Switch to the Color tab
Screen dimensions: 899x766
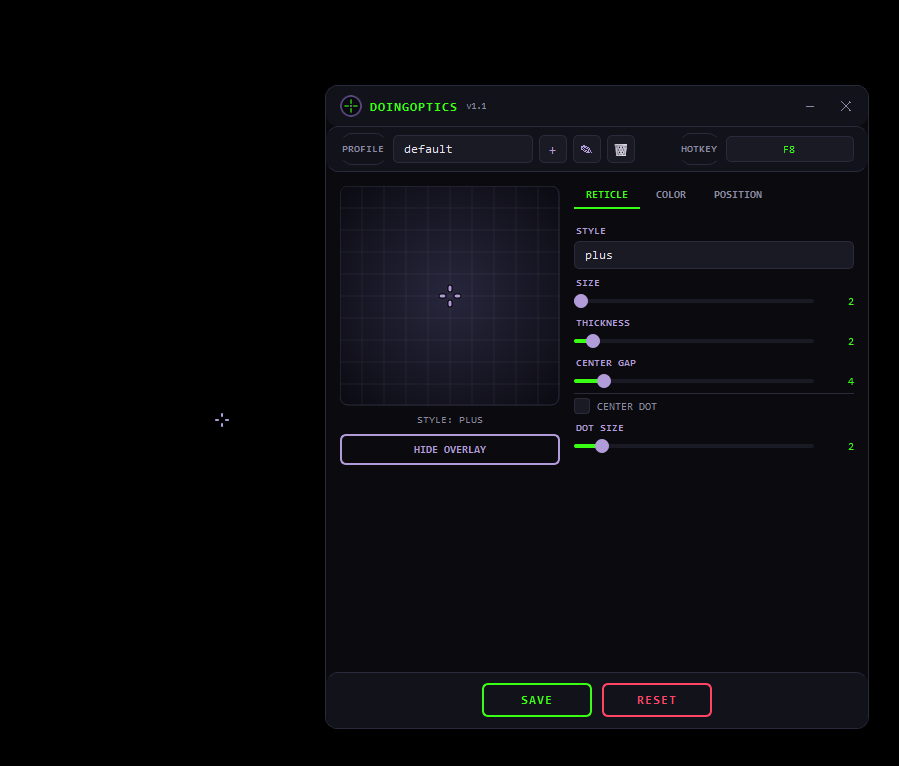(671, 195)
